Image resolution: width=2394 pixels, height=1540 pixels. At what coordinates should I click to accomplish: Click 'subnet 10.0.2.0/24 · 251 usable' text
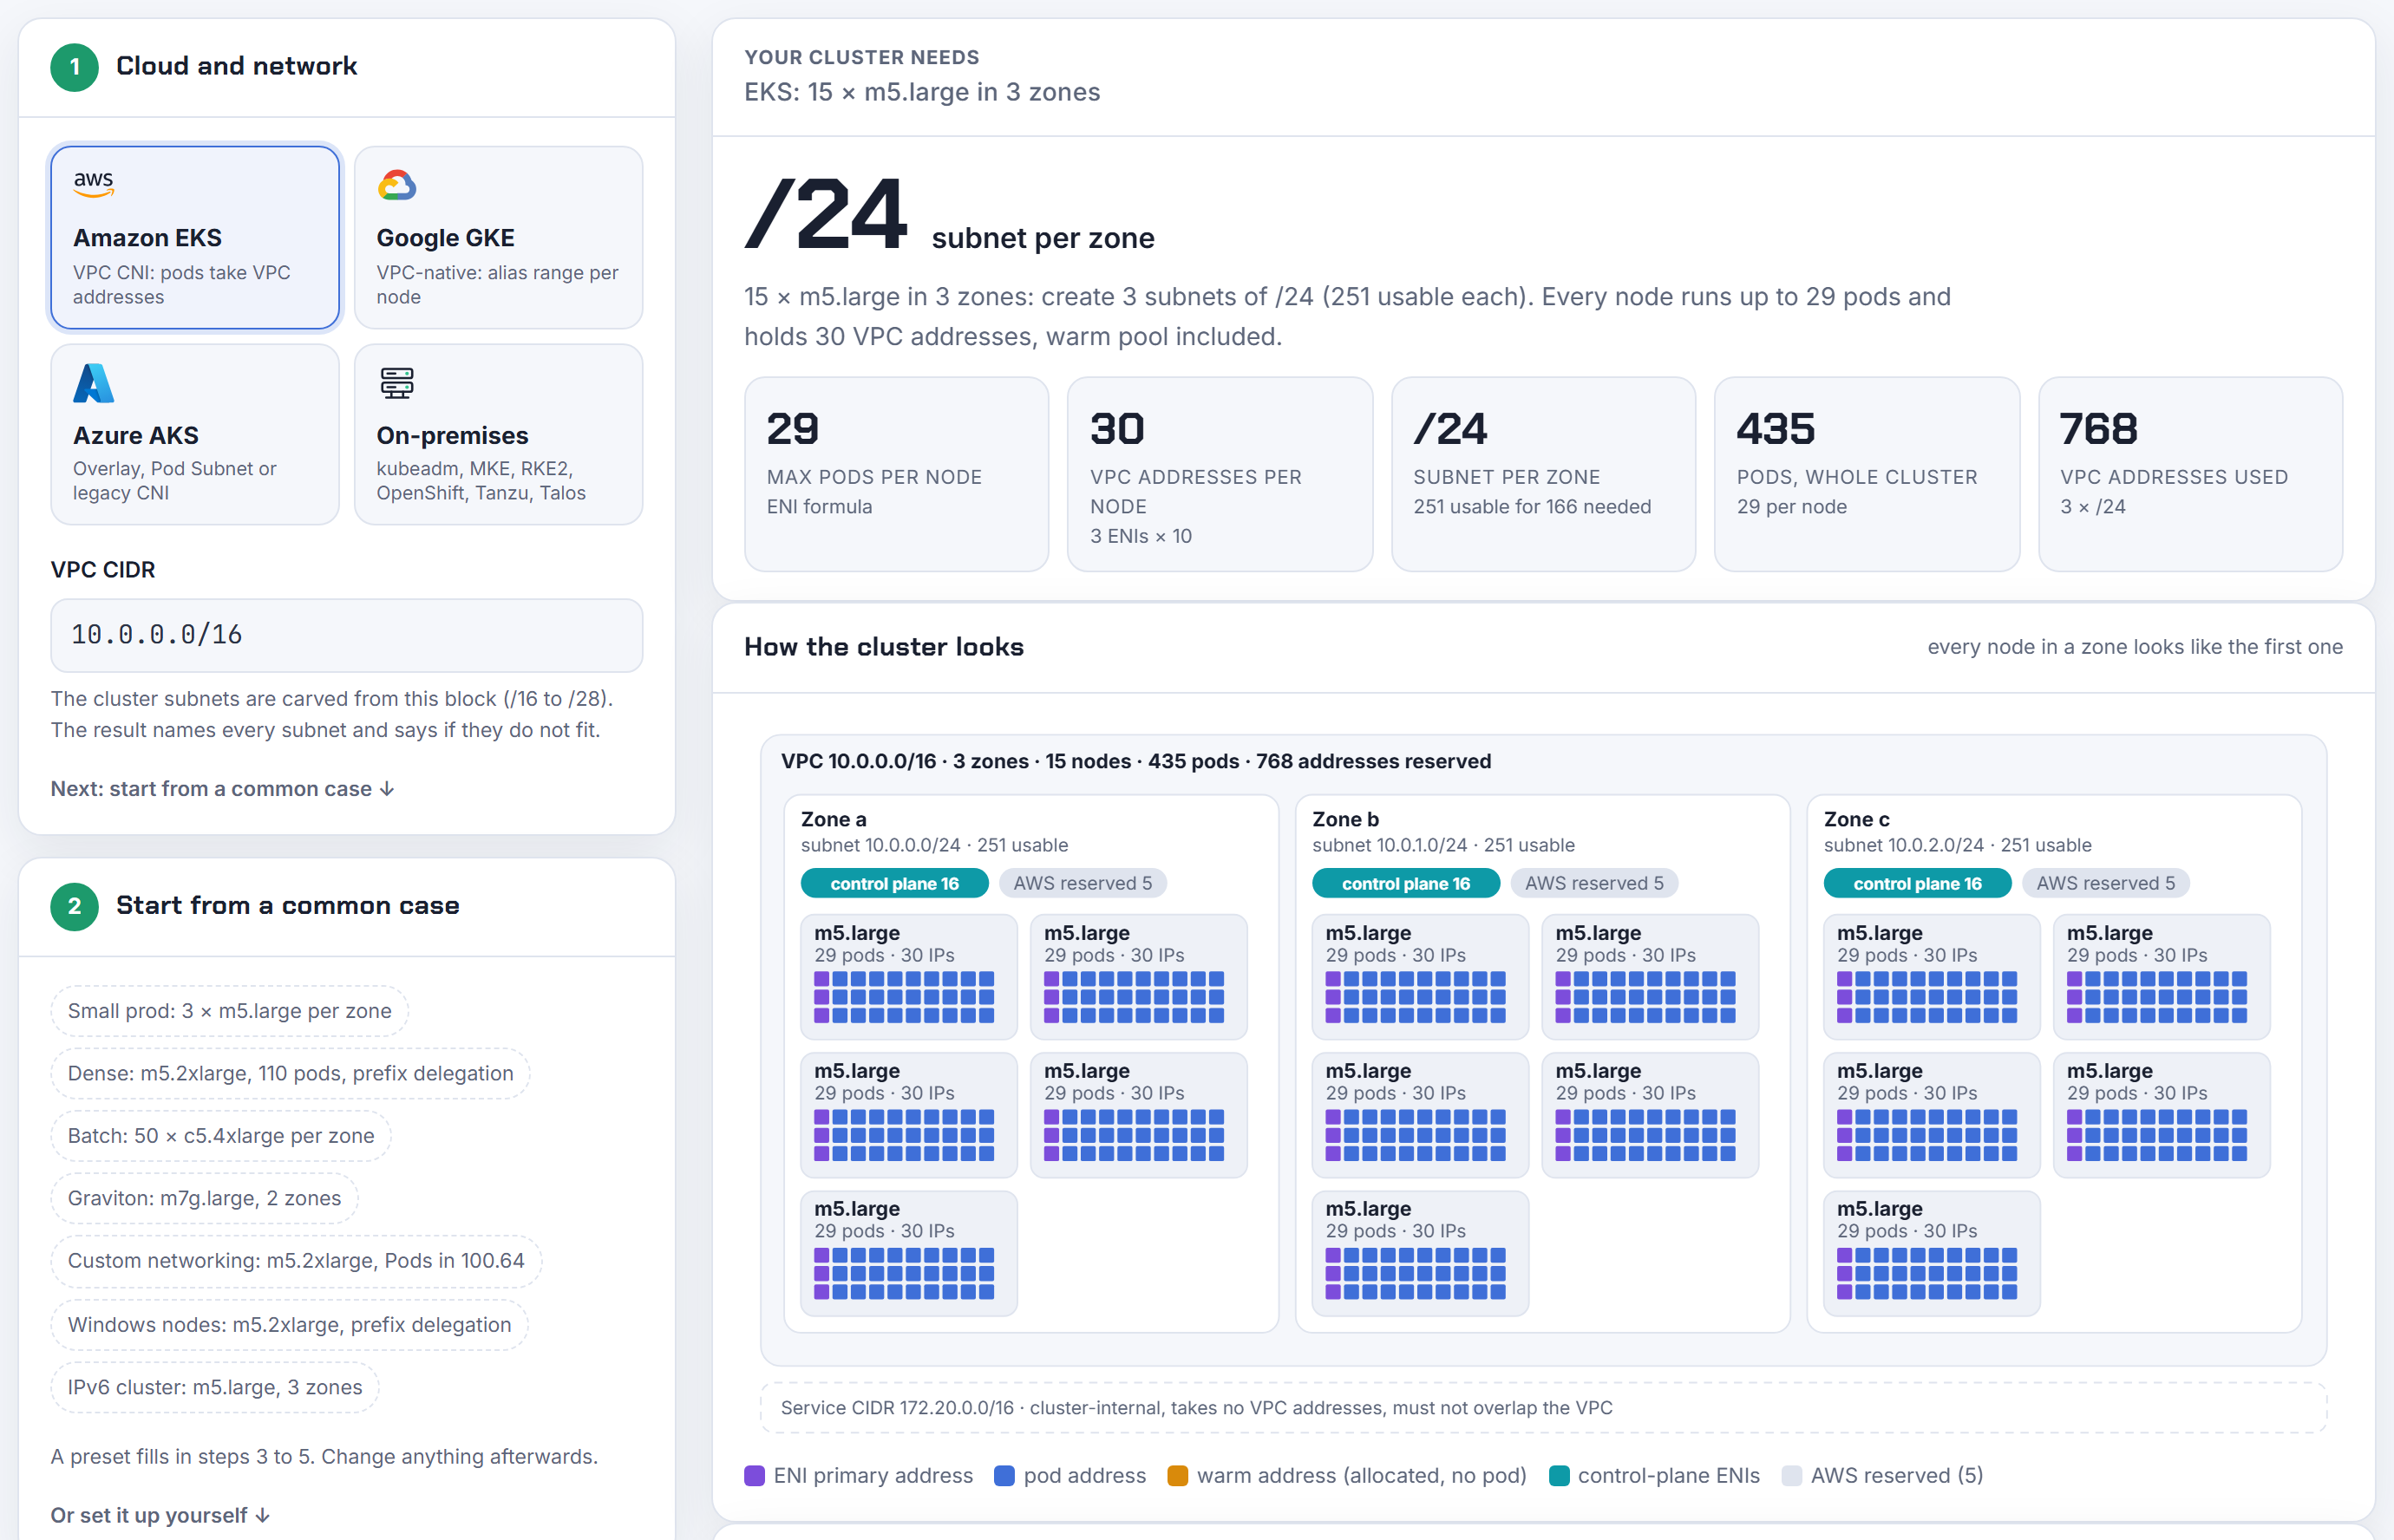(x=1957, y=845)
